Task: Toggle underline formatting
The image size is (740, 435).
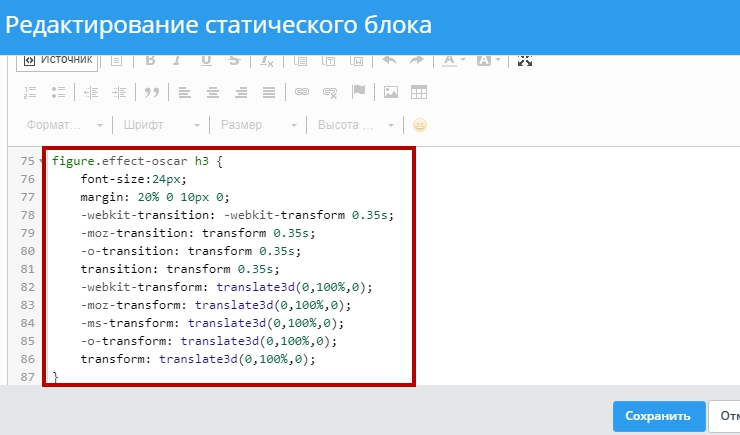Action: (206, 60)
